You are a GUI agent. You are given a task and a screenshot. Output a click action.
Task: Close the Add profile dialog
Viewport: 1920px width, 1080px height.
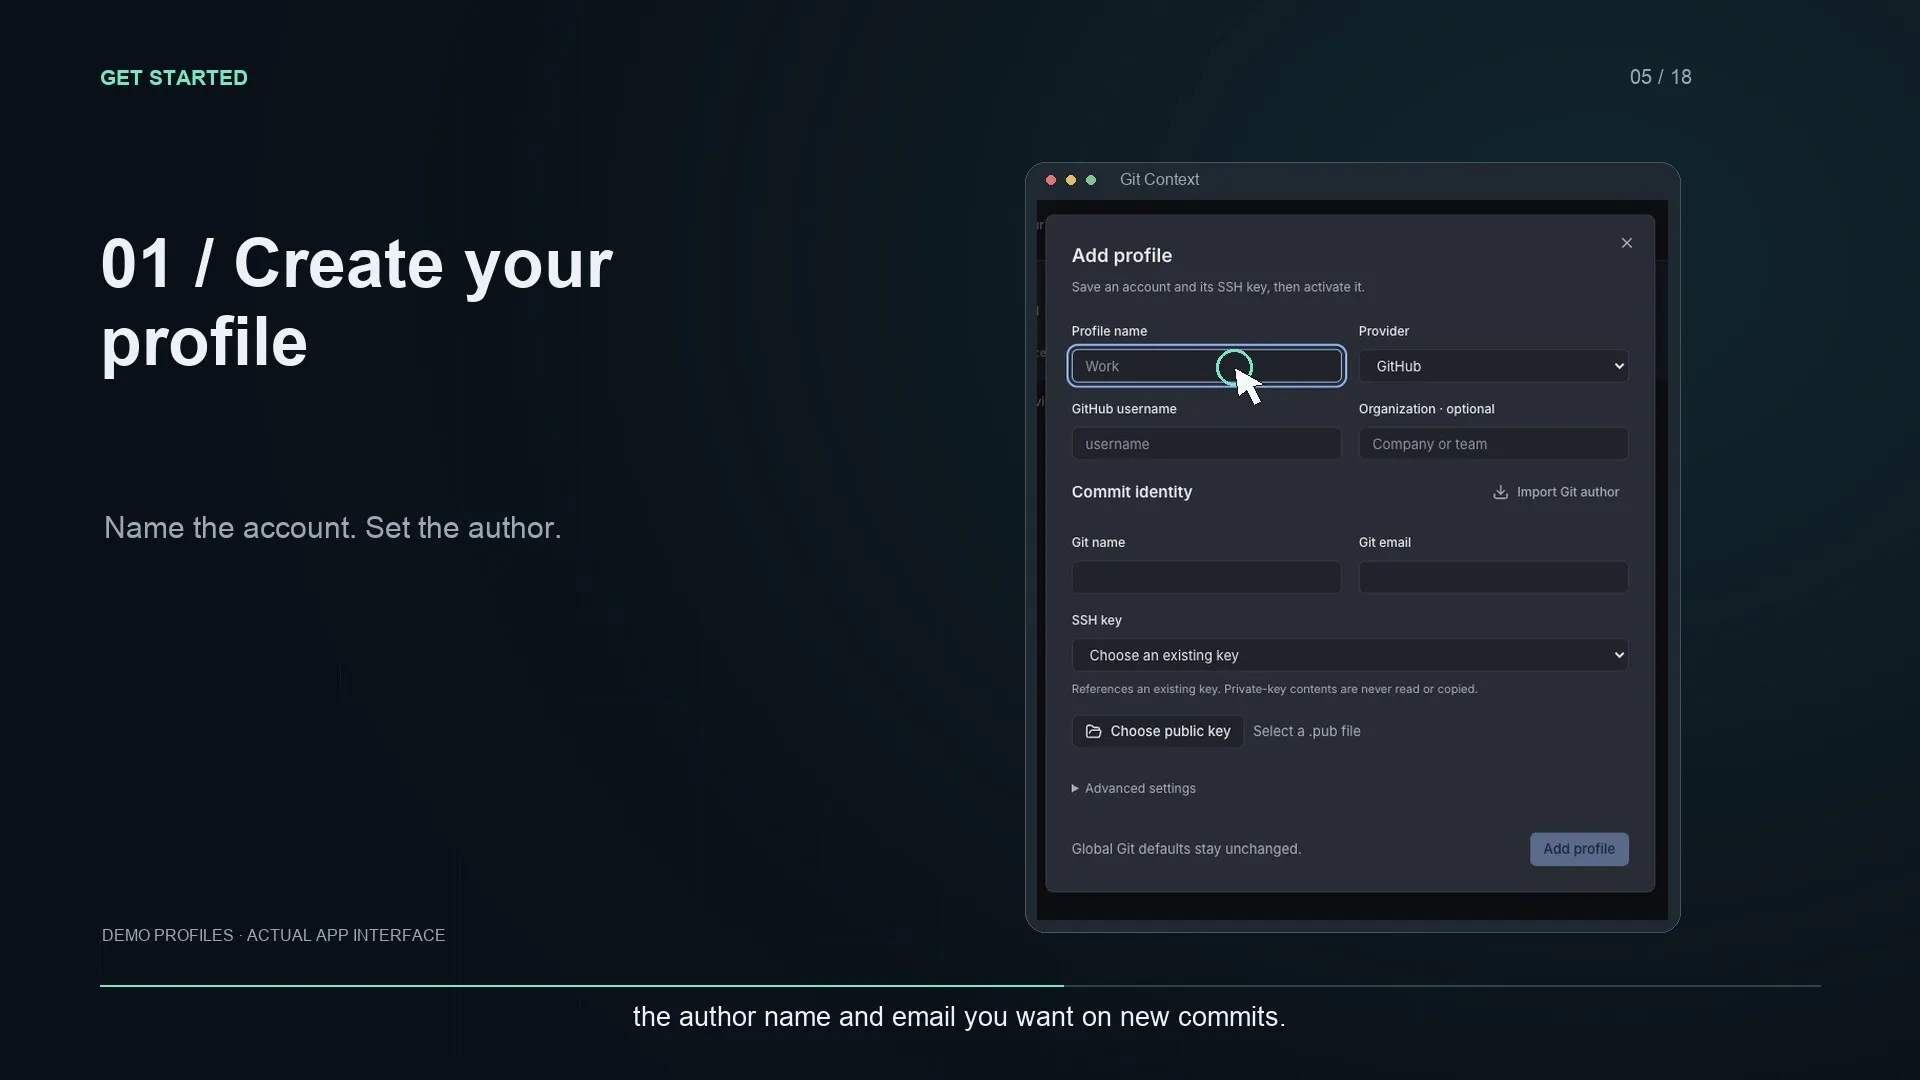point(1627,243)
